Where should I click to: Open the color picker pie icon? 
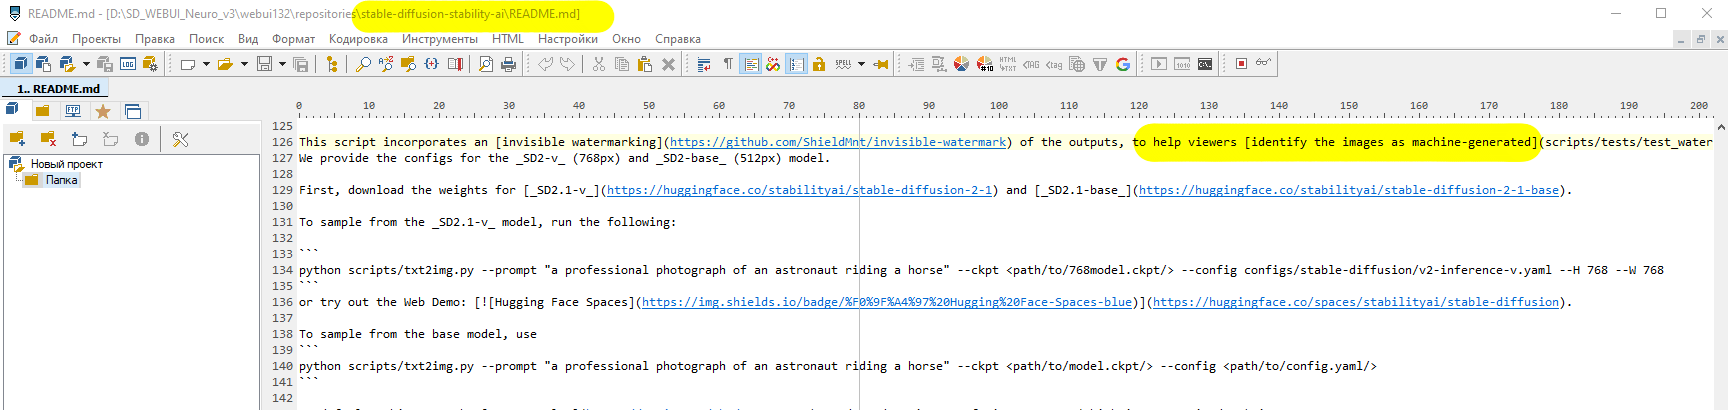[961, 64]
